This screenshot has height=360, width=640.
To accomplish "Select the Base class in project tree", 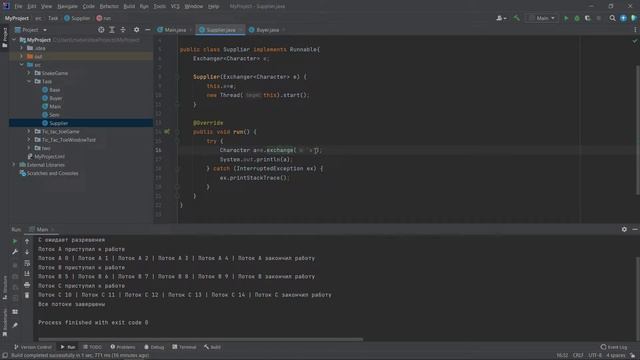I will pyautogui.click(x=51, y=90).
